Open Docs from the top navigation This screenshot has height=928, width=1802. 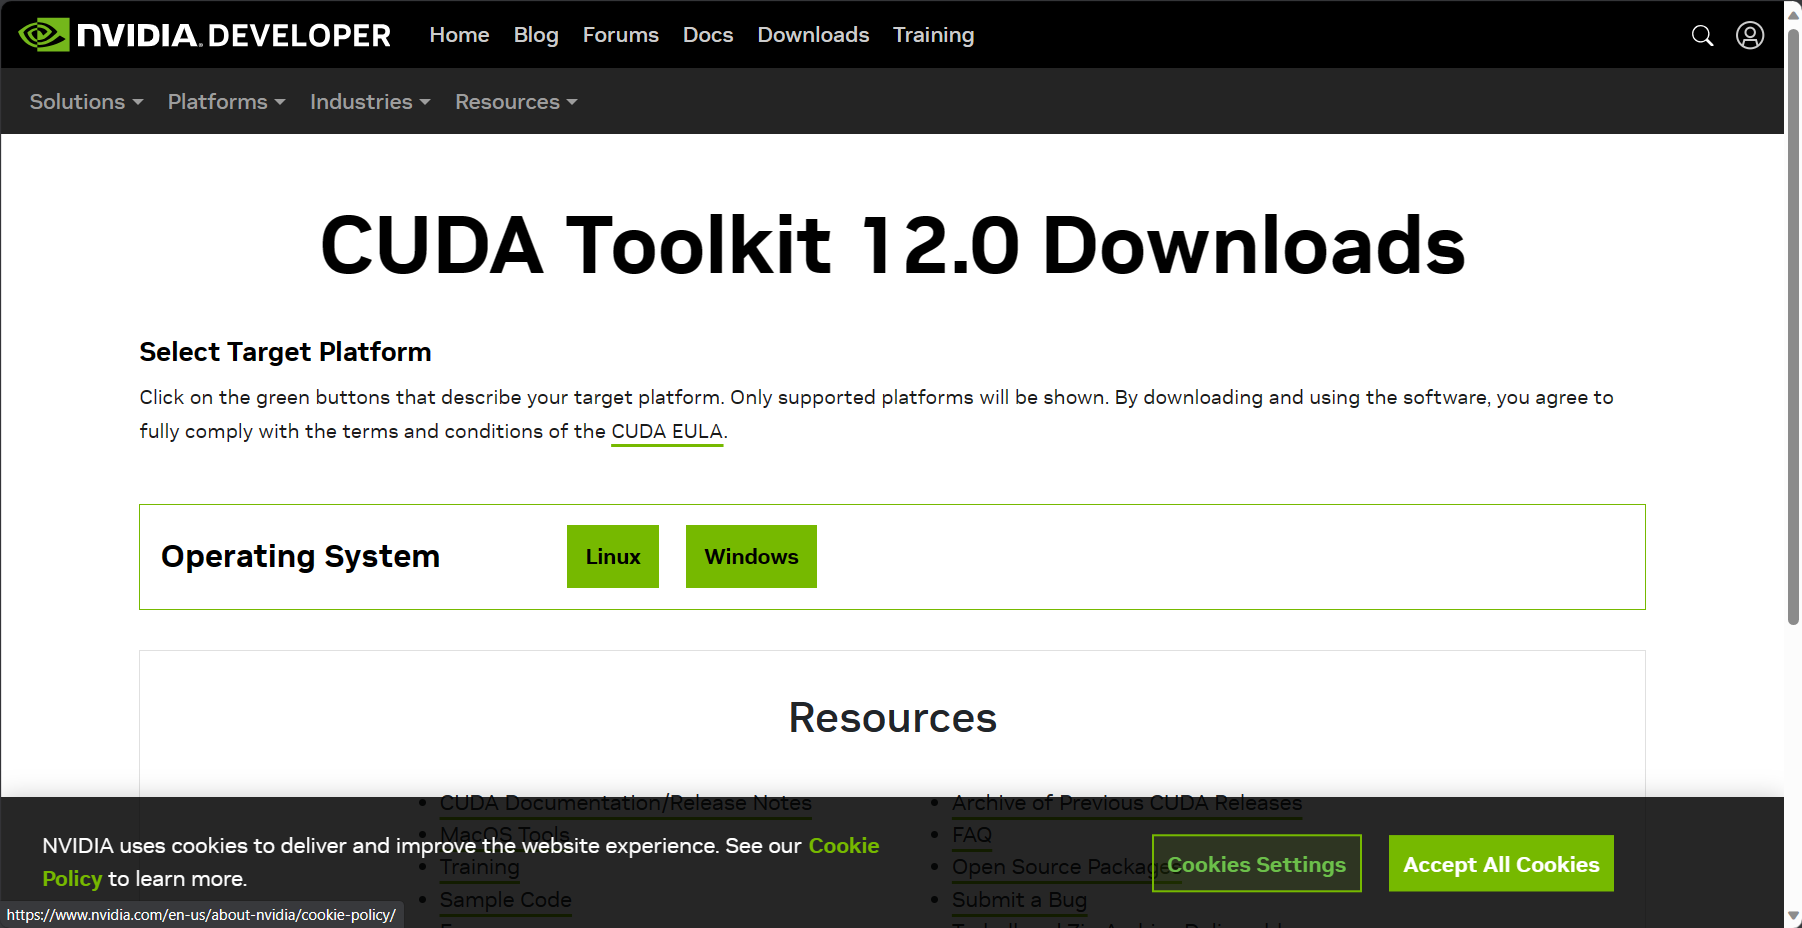coord(708,35)
